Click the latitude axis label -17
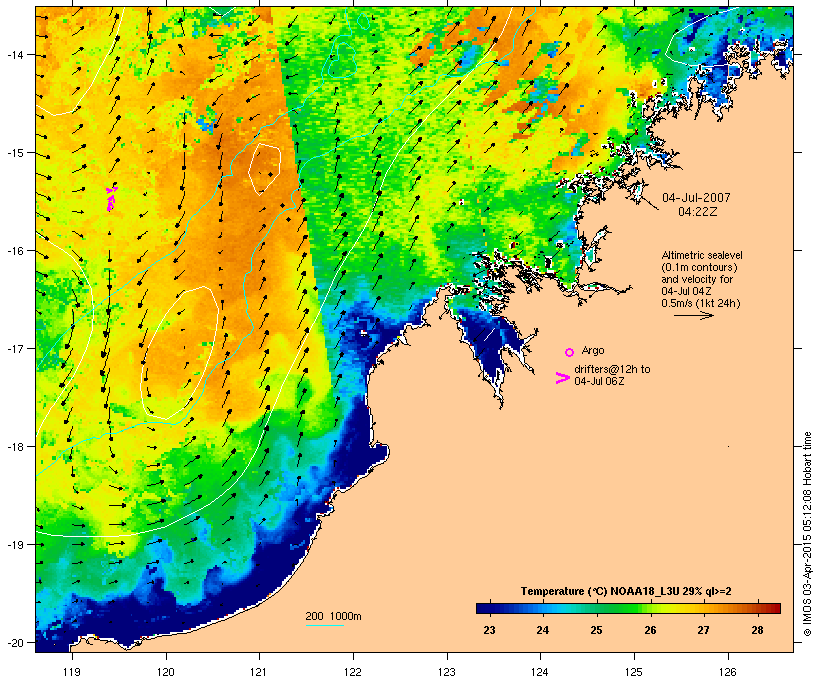Screen dimensions: 820x680 pyautogui.click(x=15, y=349)
